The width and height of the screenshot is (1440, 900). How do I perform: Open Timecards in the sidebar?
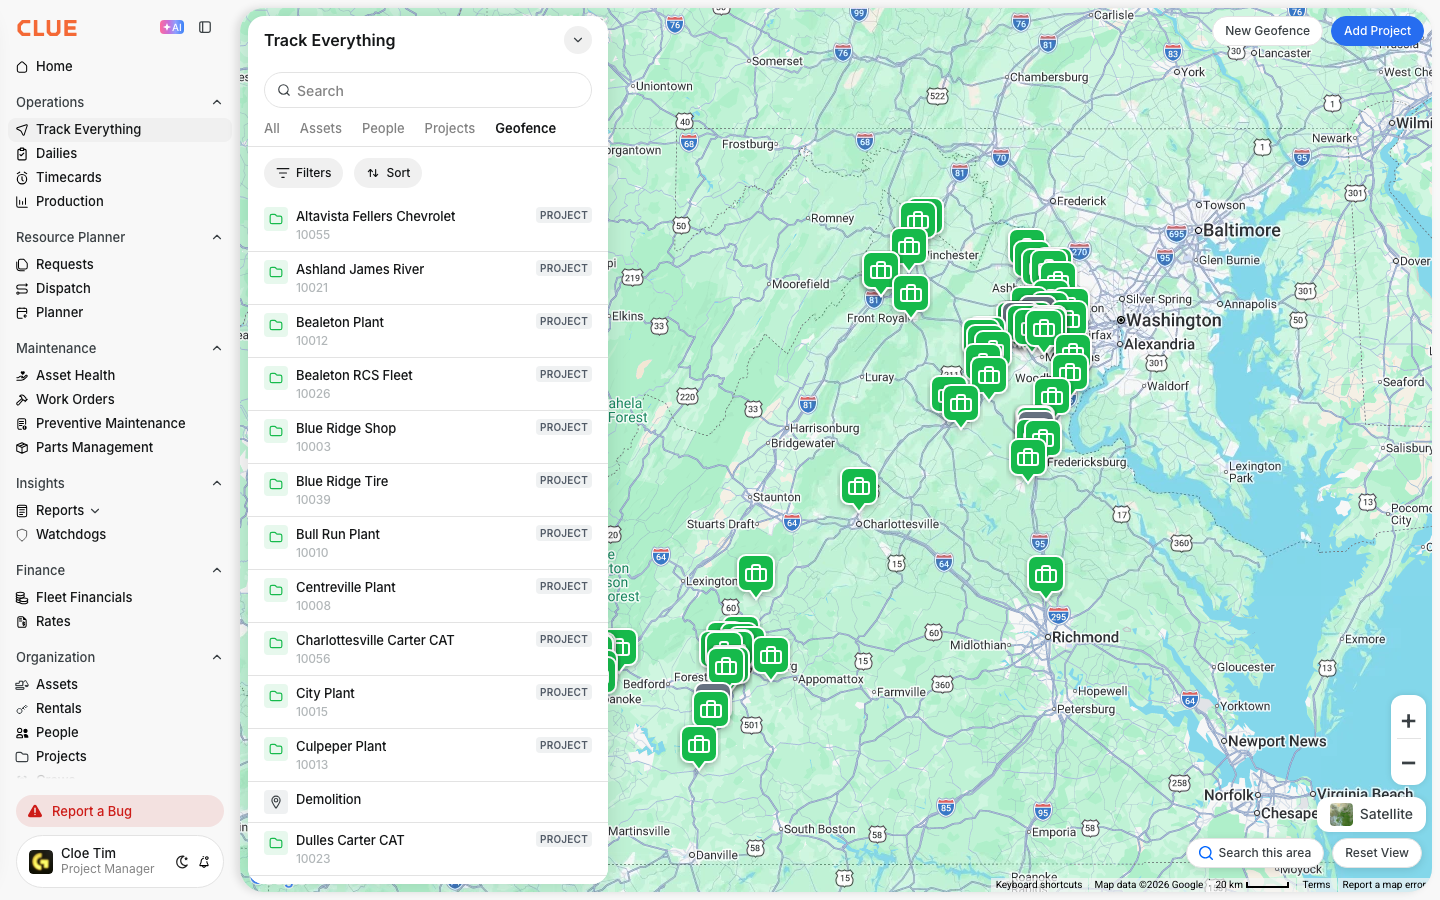[x=68, y=177]
